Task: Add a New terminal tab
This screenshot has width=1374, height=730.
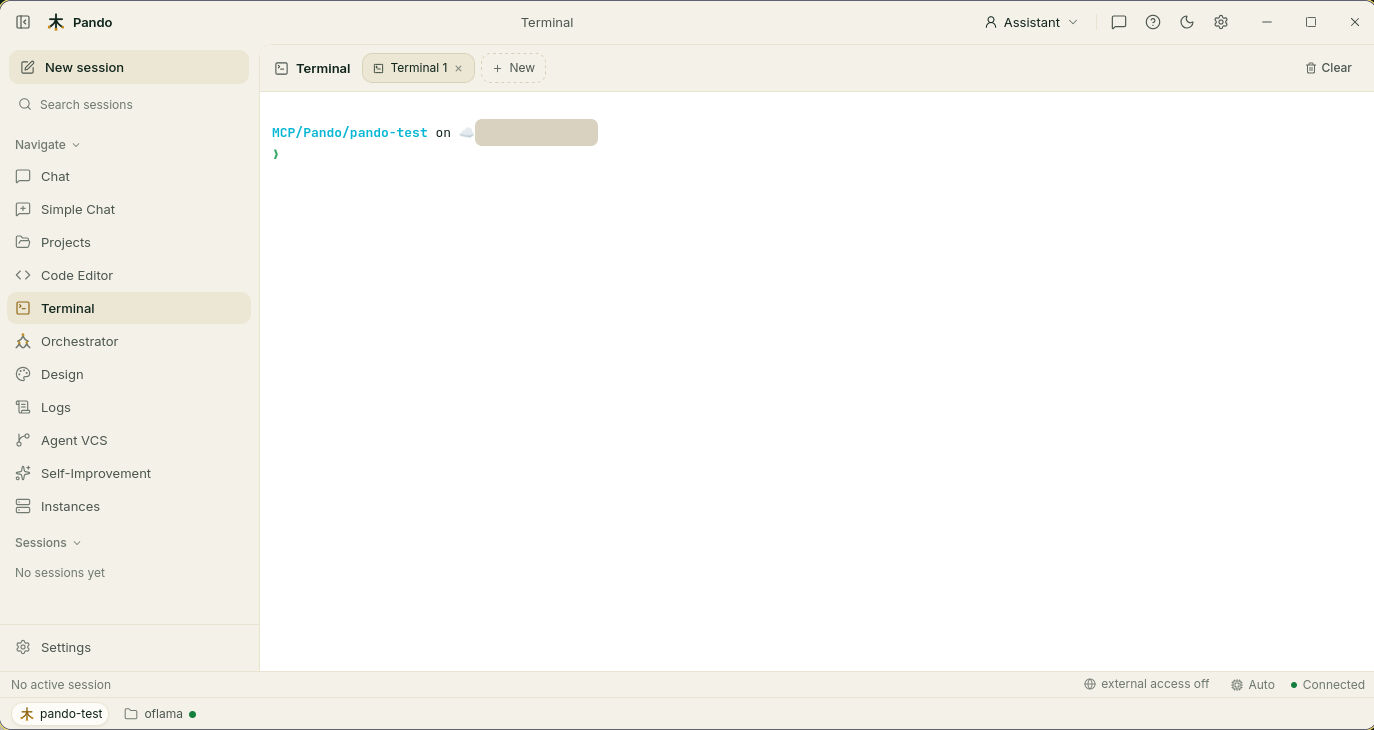Action: point(513,68)
